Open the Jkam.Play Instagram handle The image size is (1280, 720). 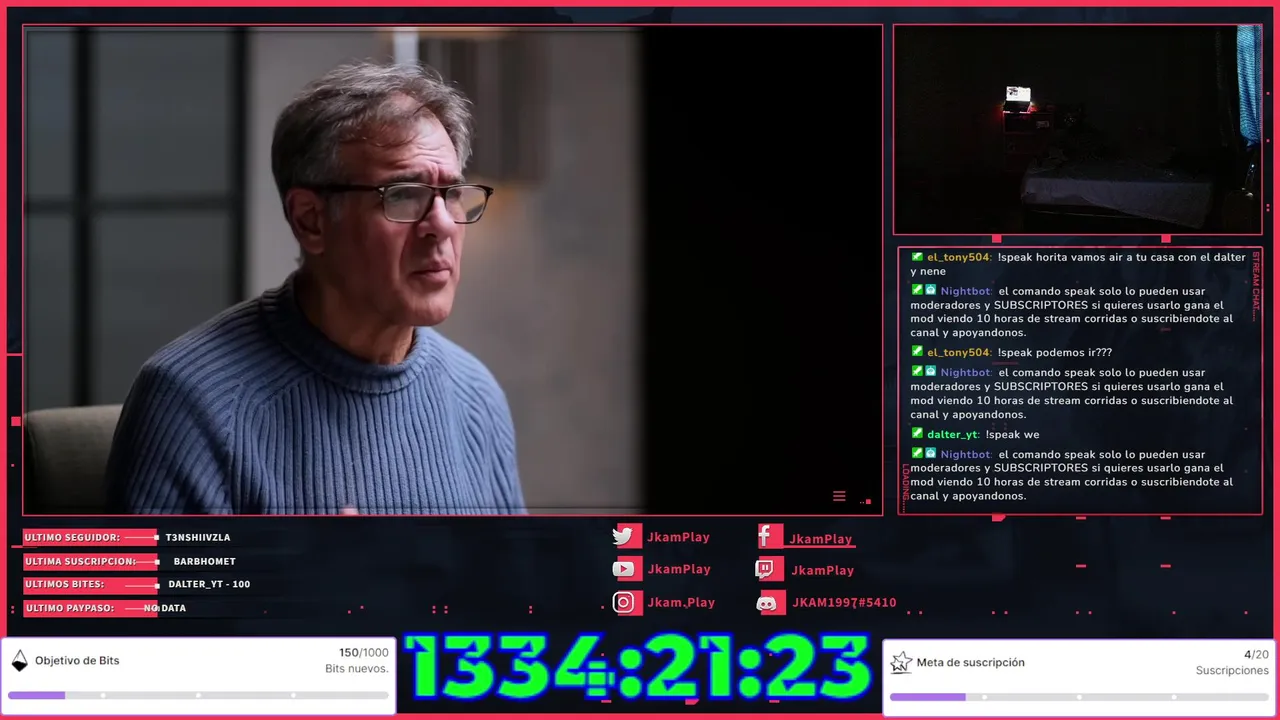click(x=681, y=602)
